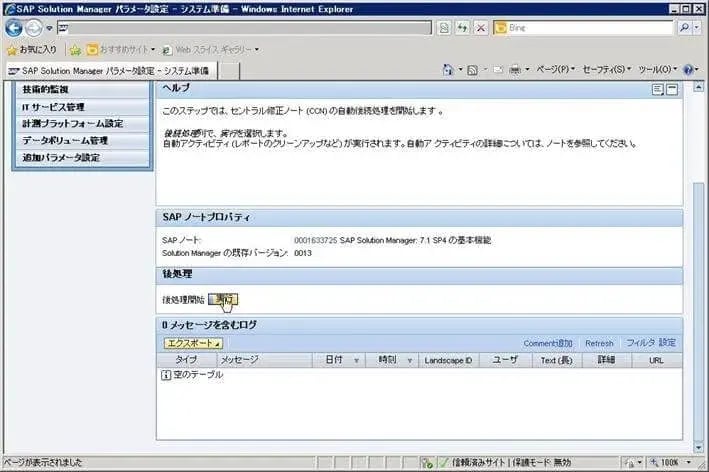
Task: Select 計測プラットフォーム設定 navigation item
Action: coord(82,124)
